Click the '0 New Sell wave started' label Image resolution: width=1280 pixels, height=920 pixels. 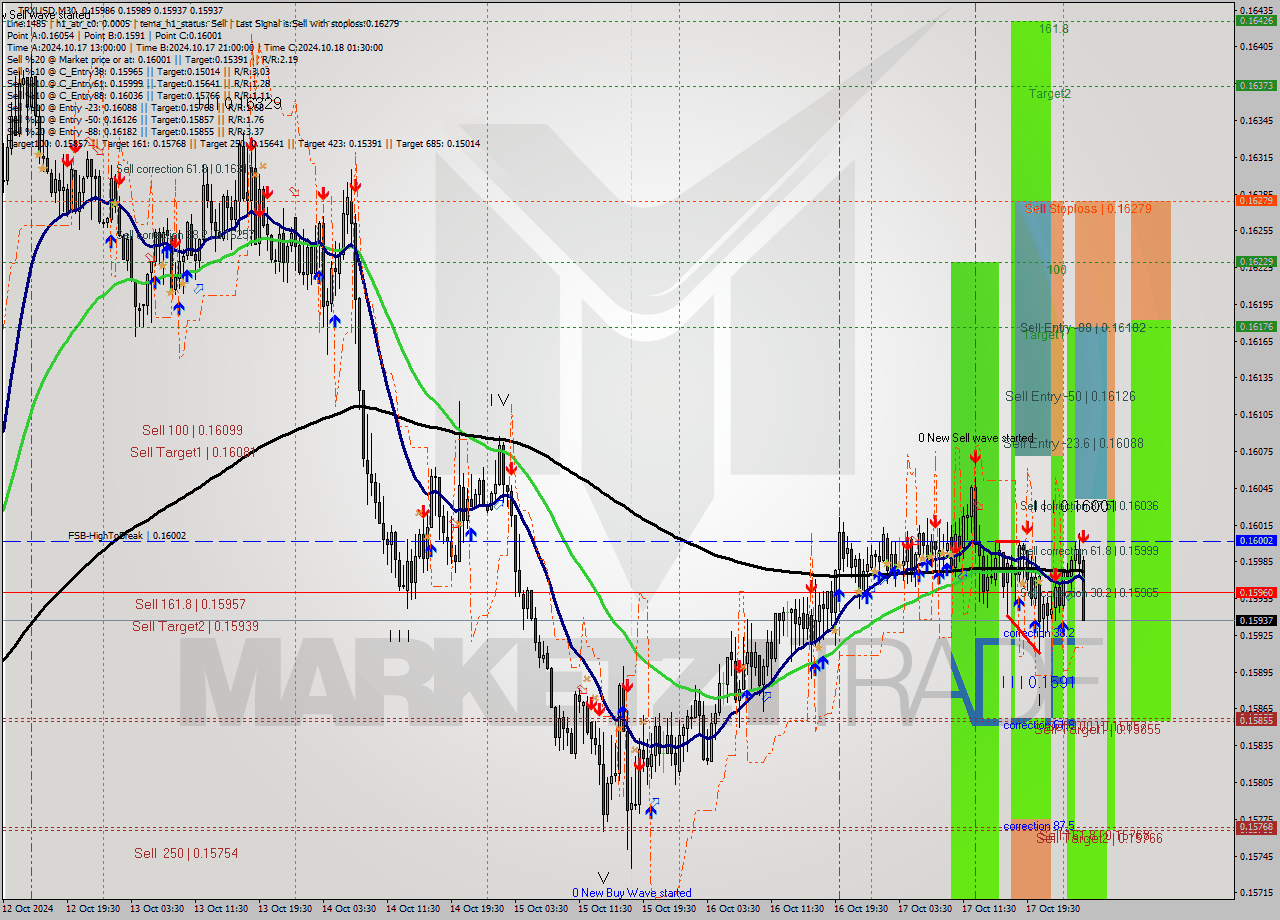coord(976,438)
